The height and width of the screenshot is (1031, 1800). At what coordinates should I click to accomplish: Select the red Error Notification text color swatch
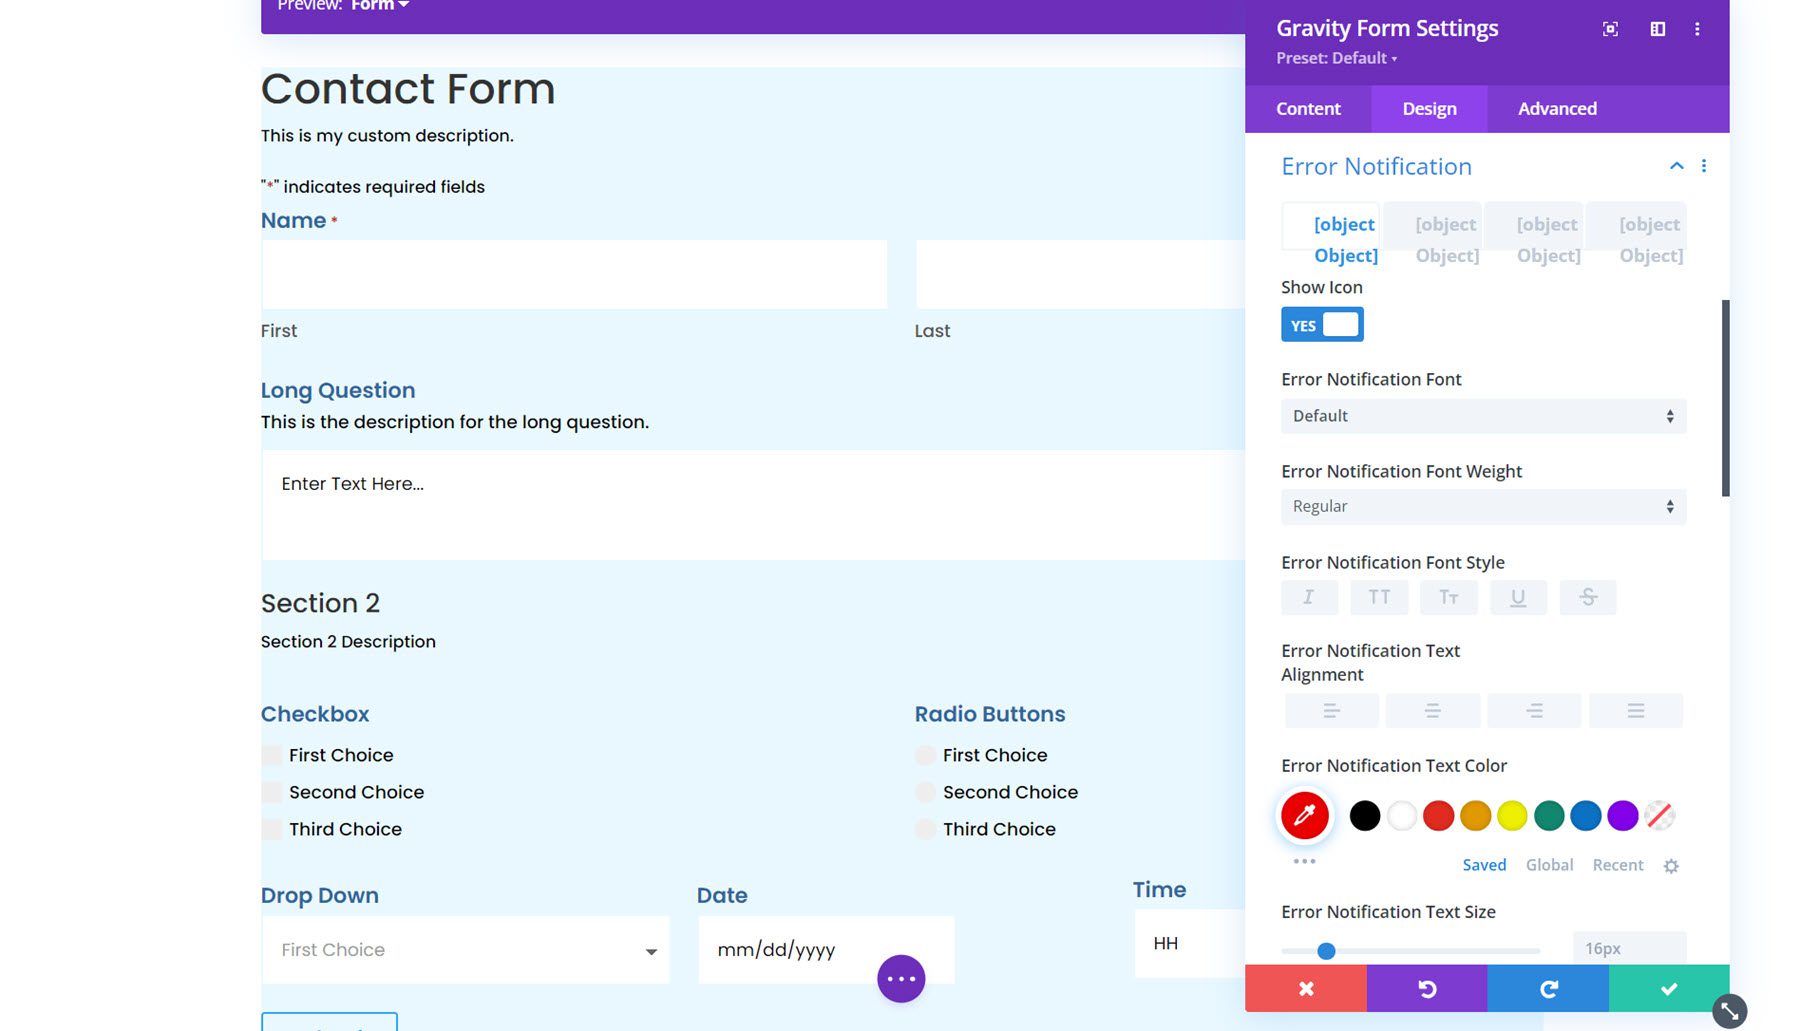tap(1438, 816)
